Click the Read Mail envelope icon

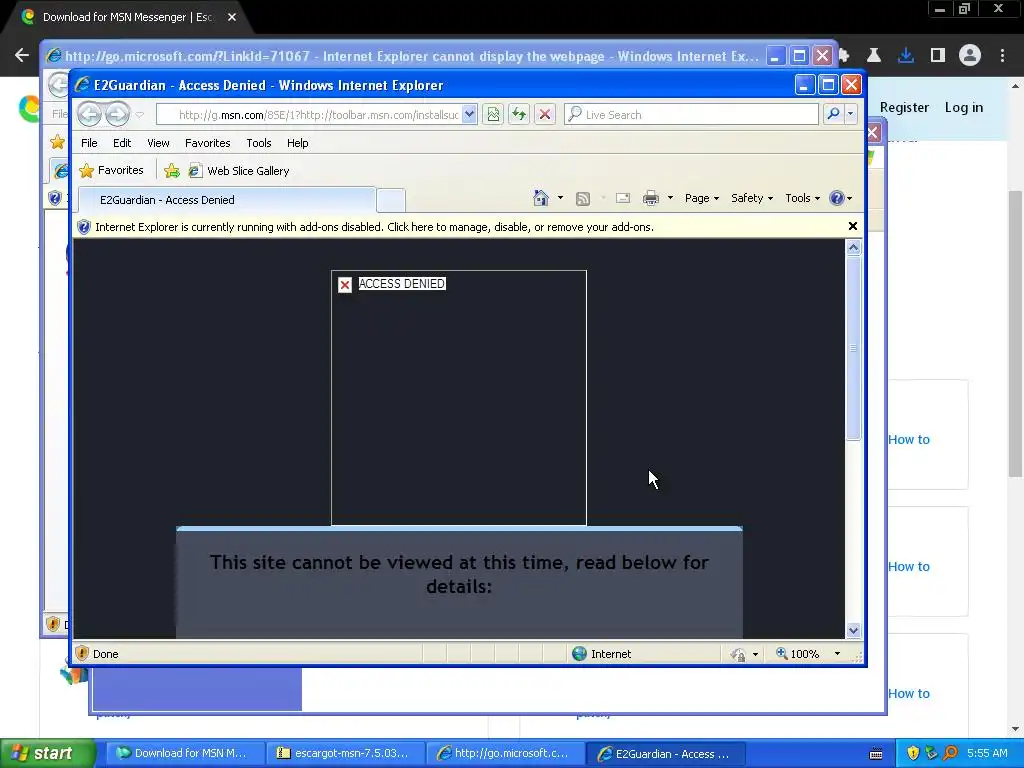[x=623, y=198]
